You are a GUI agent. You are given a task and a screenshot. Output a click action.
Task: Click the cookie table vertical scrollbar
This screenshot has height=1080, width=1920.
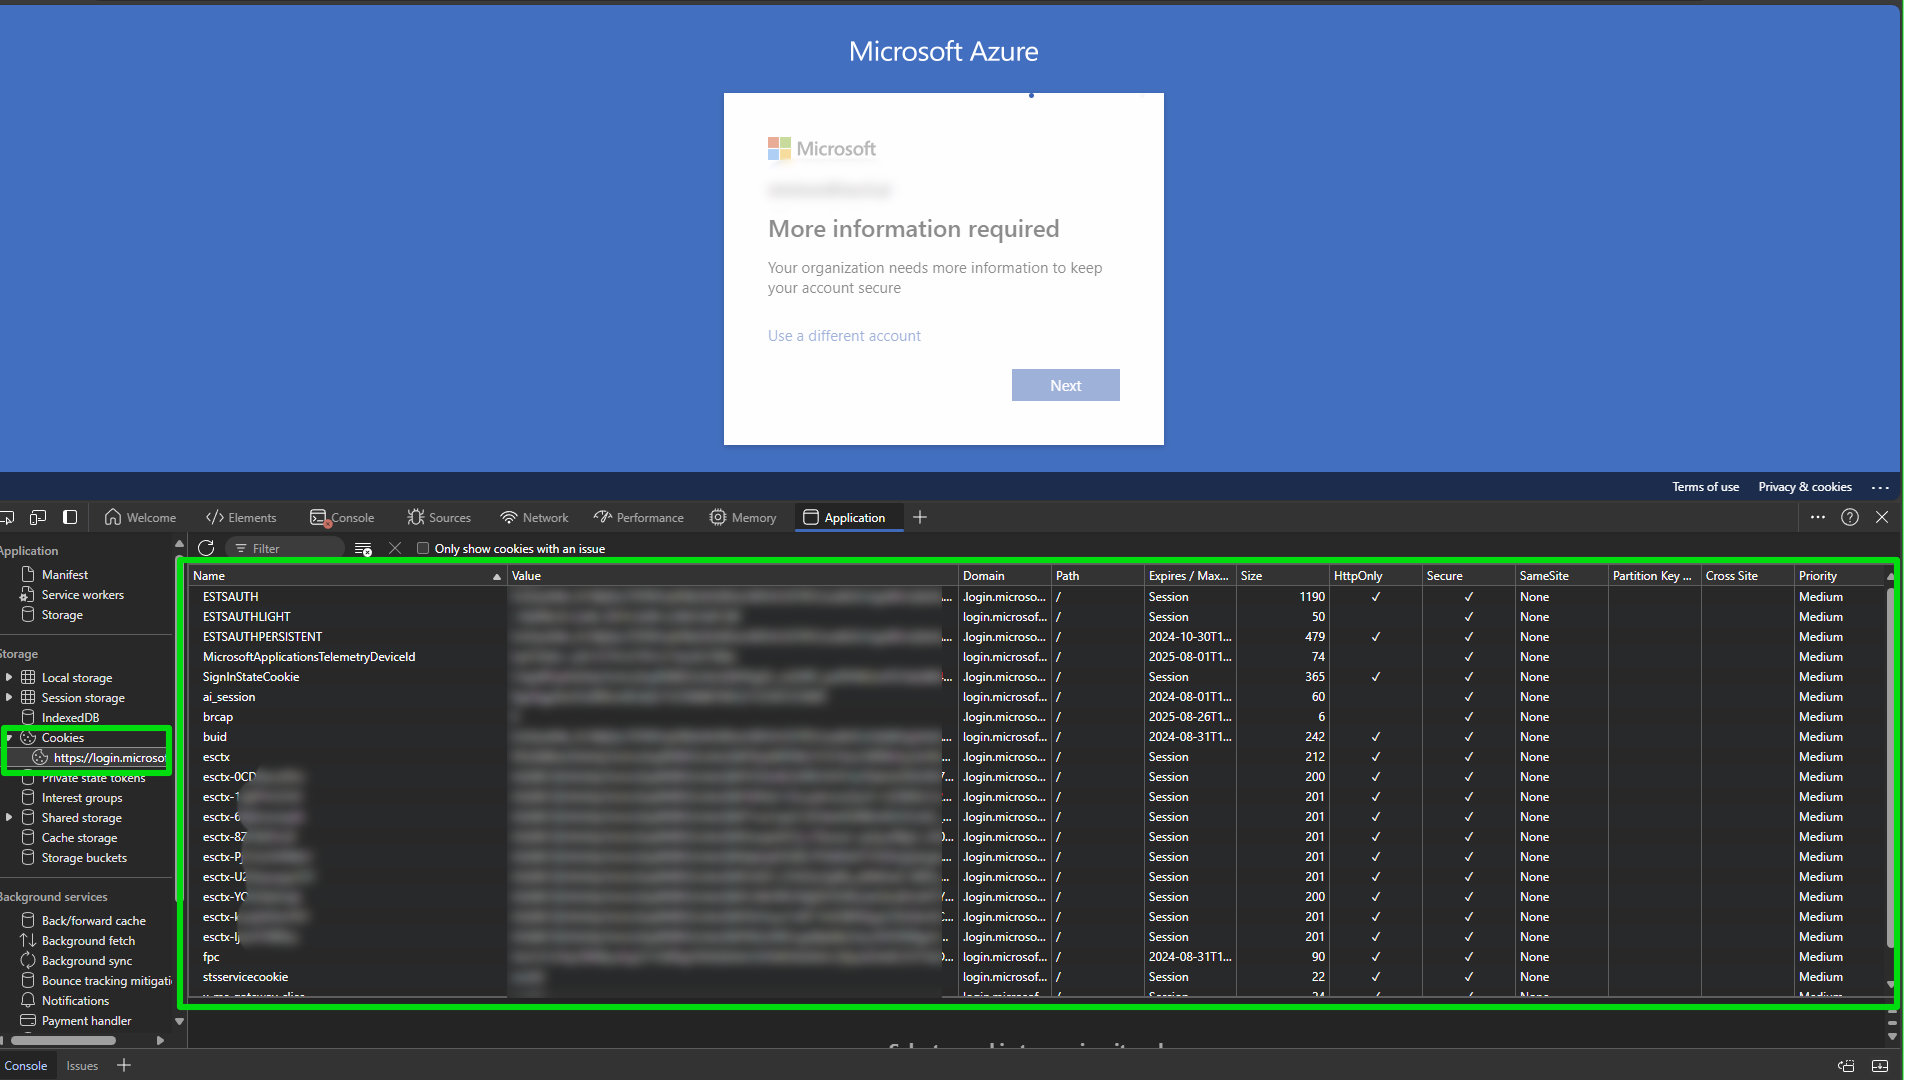(x=1890, y=767)
